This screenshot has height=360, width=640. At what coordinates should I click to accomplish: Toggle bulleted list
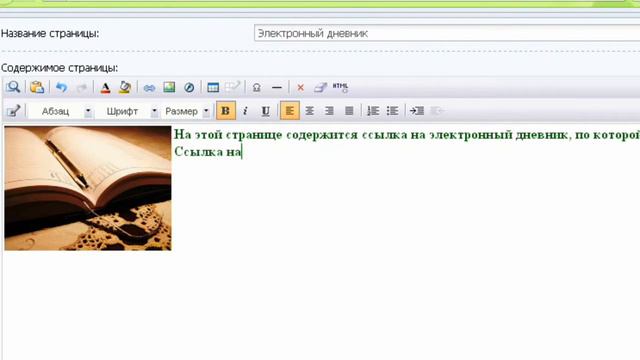[392, 111]
